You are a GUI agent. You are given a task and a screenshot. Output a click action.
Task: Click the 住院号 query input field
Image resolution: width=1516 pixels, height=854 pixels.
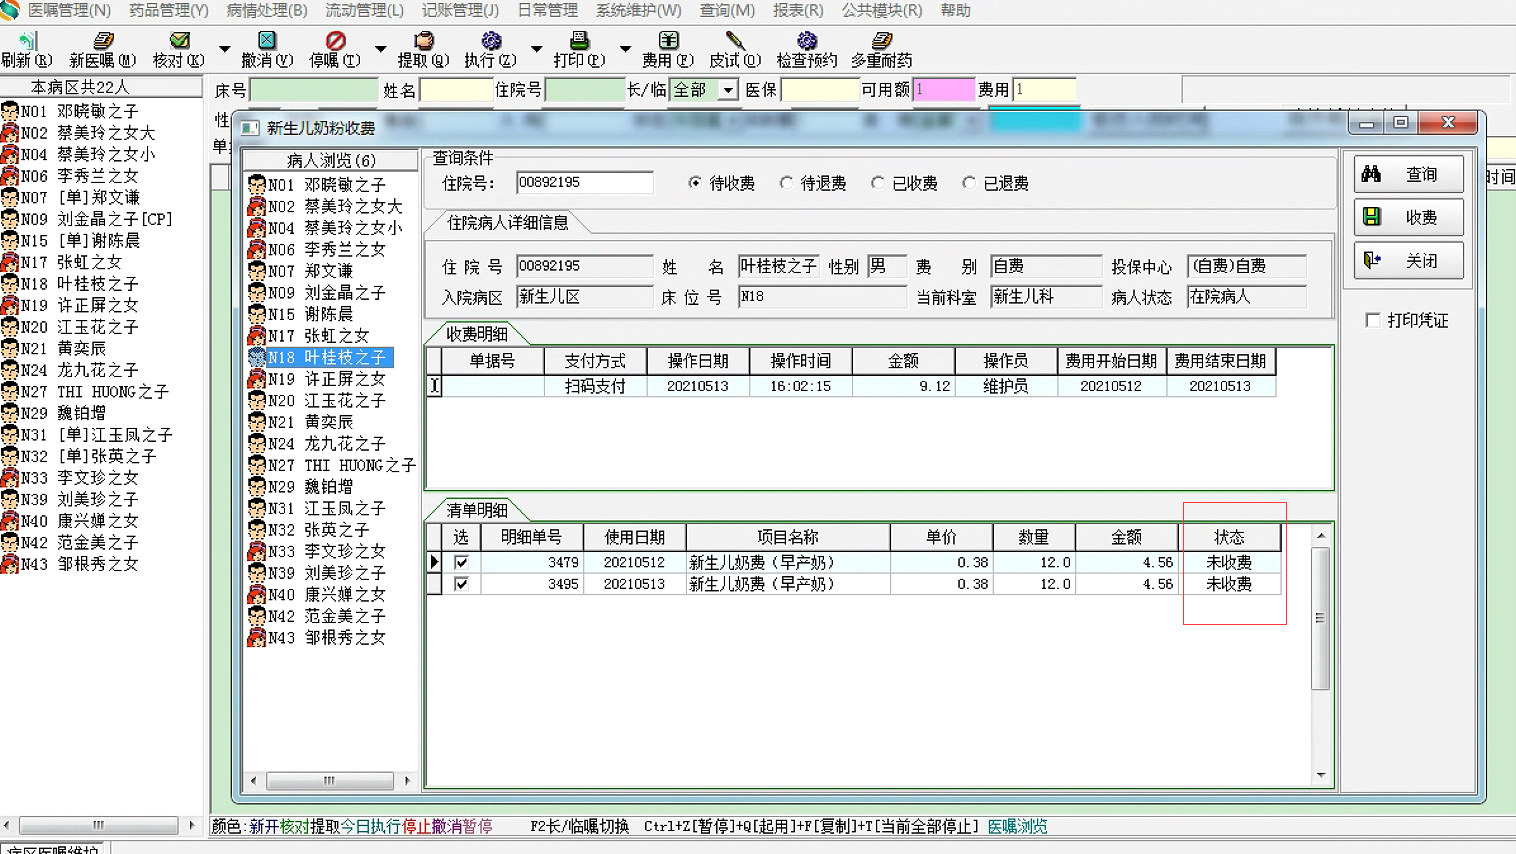[584, 183]
